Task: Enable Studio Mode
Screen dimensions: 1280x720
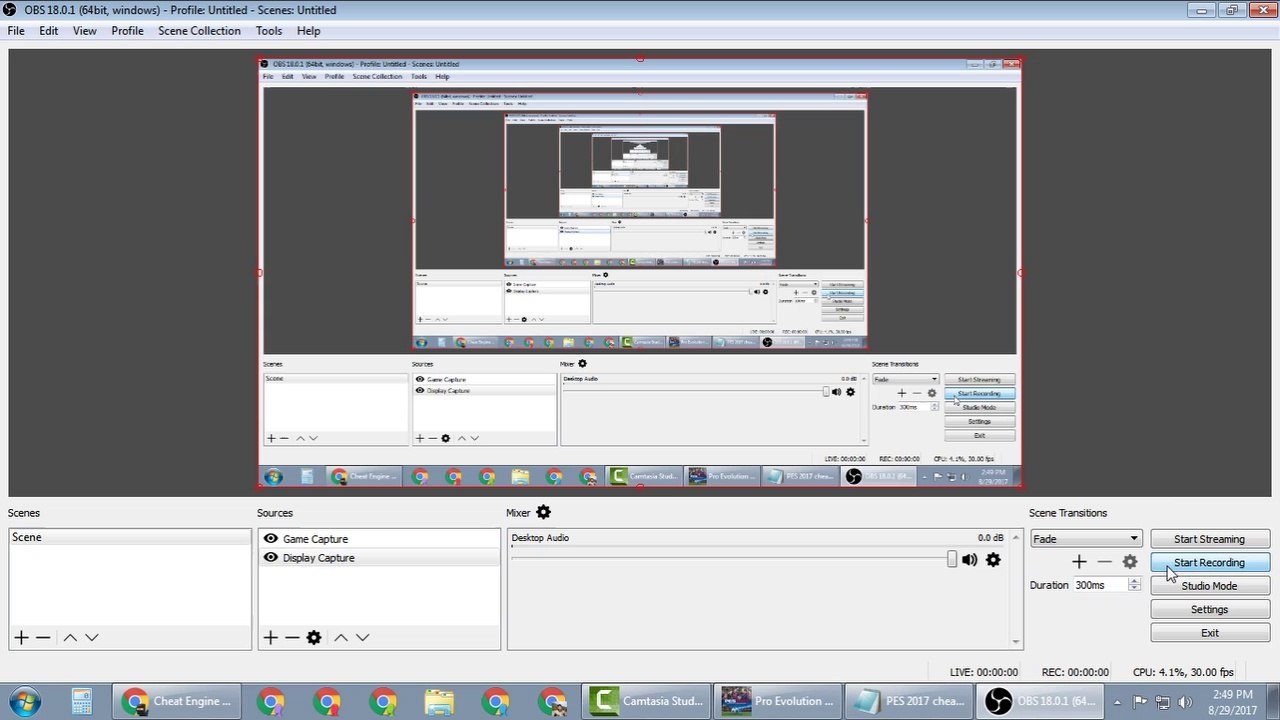Action: coord(1209,586)
